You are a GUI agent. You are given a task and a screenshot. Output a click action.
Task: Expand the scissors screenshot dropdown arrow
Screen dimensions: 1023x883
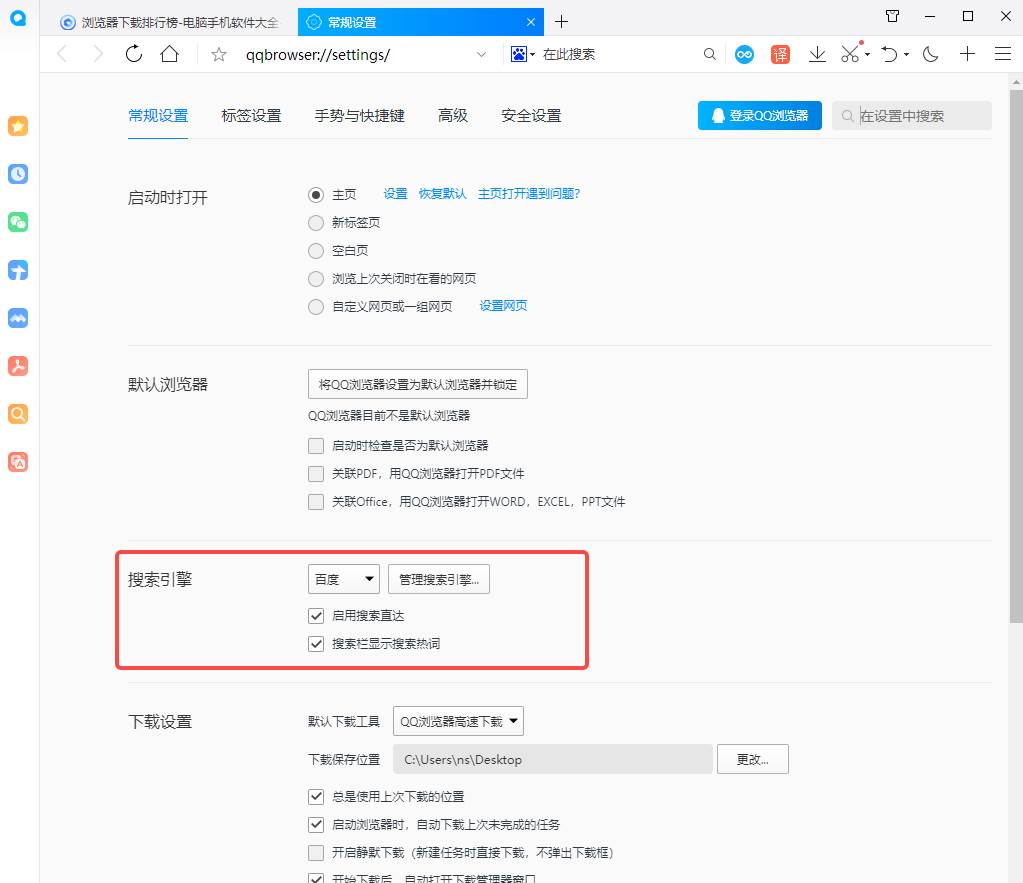pyautogui.click(x=867, y=55)
